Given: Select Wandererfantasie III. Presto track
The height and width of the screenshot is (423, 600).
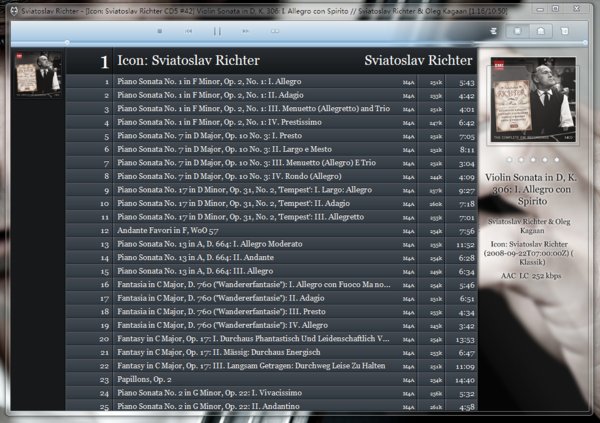Looking at the screenshot, I should coord(271,312).
